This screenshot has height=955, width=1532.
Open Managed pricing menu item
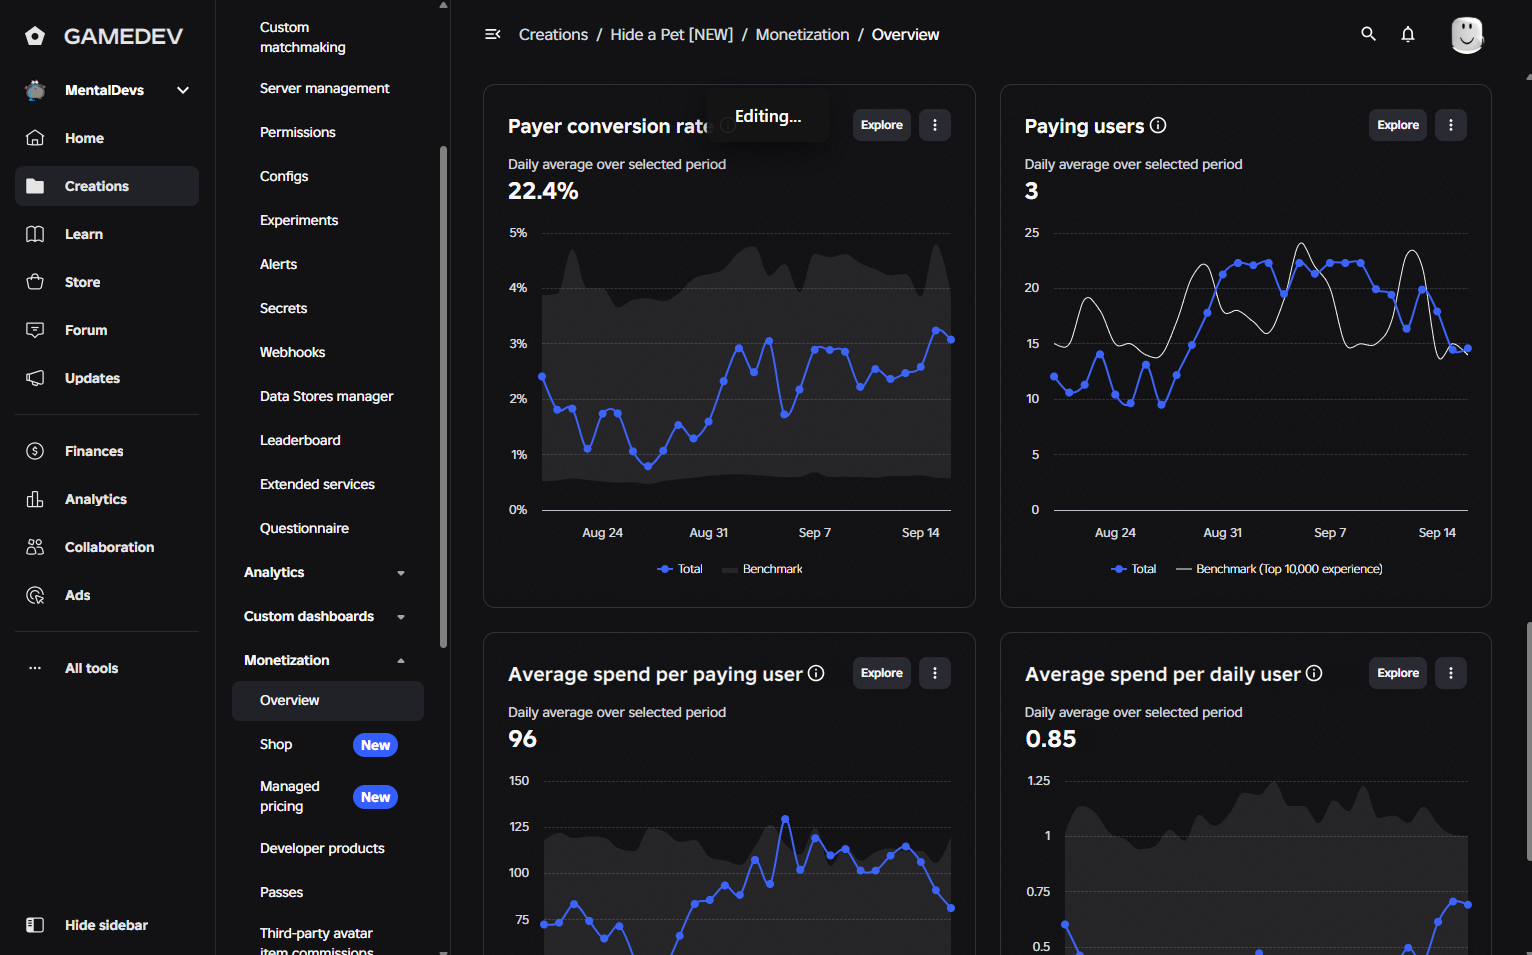pyautogui.click(x=328, y=796)
